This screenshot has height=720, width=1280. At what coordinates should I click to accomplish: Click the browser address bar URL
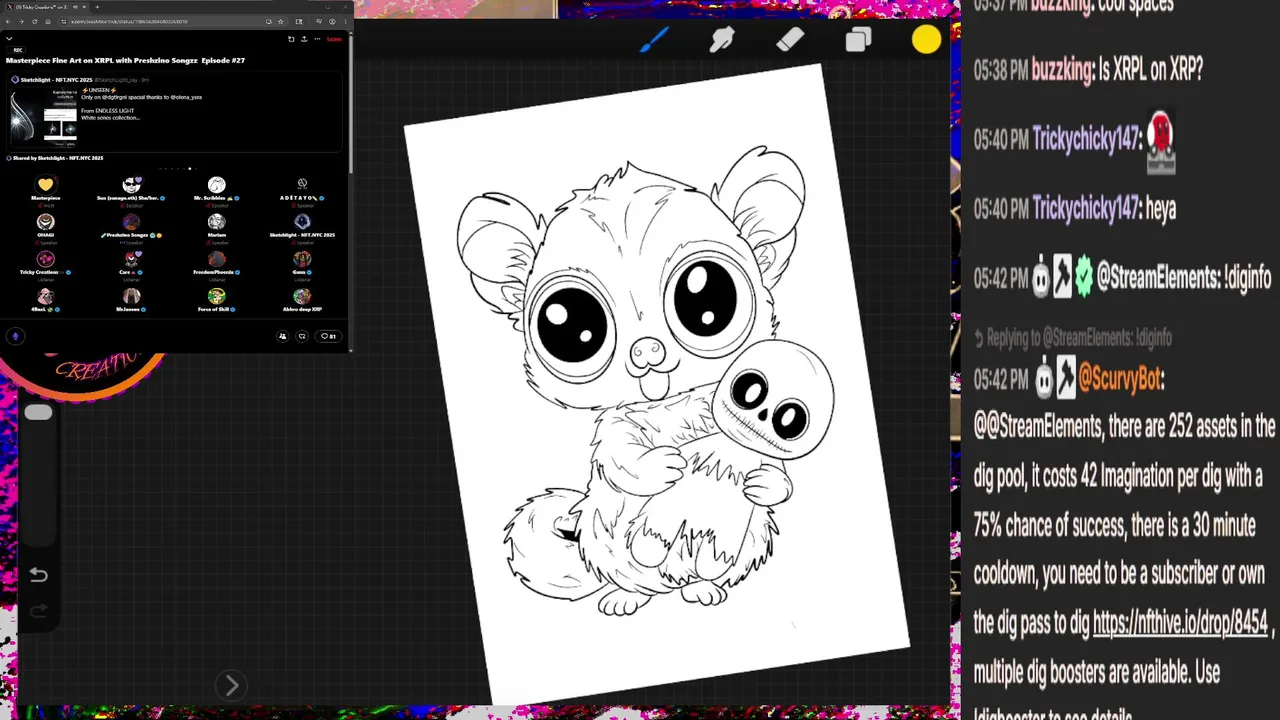point(129,21)
